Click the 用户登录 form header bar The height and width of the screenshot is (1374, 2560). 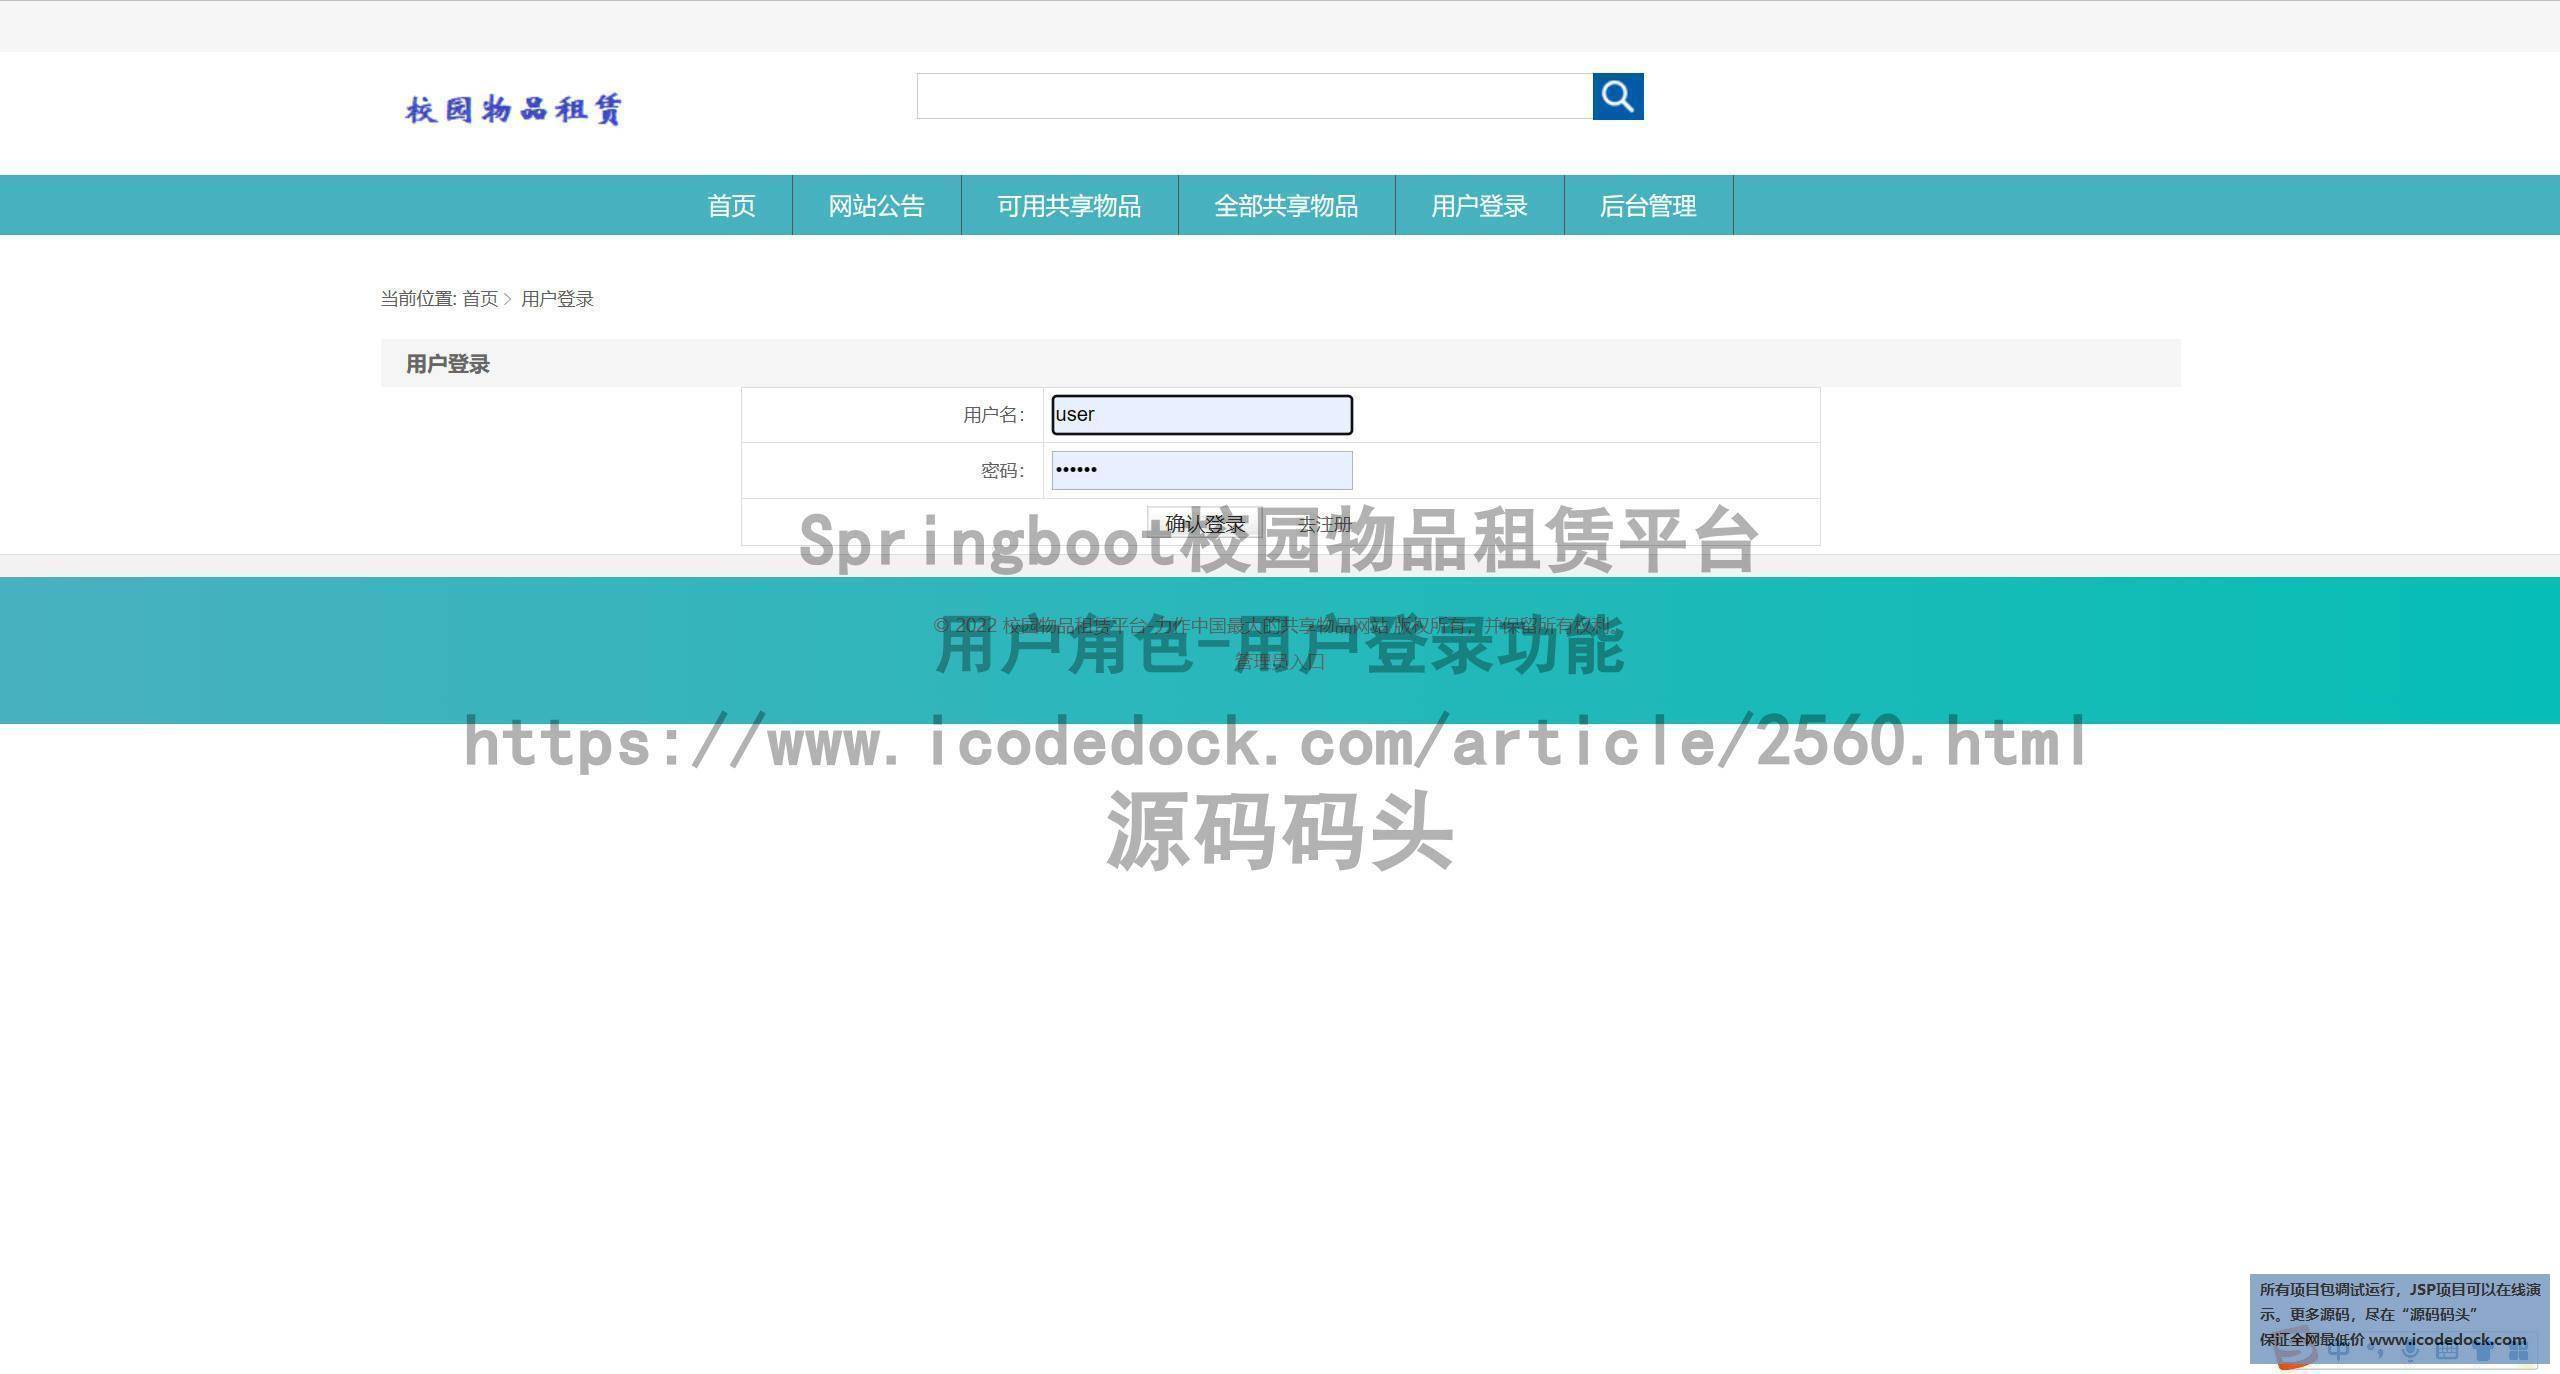[x=447, y=363]
